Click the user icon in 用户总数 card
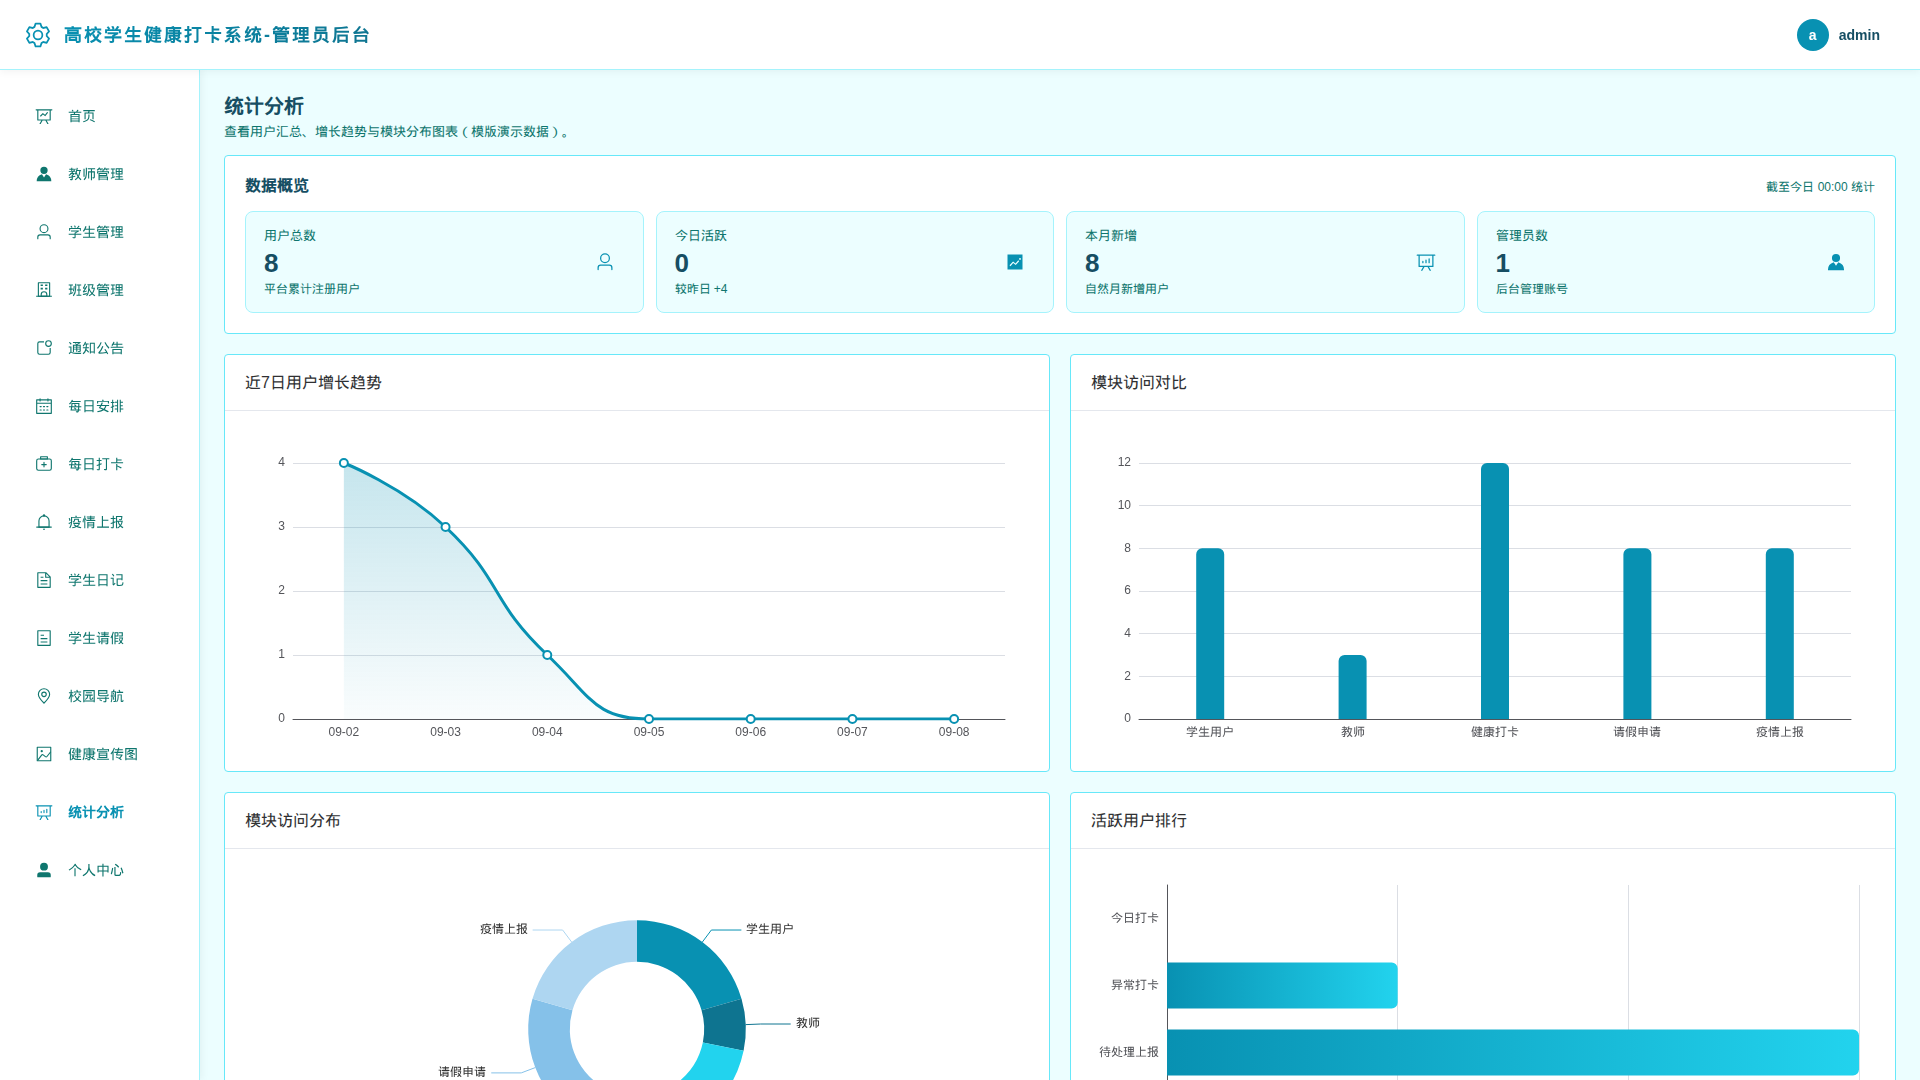This screenshot has height=1080, width=1920. click(605, 262)
